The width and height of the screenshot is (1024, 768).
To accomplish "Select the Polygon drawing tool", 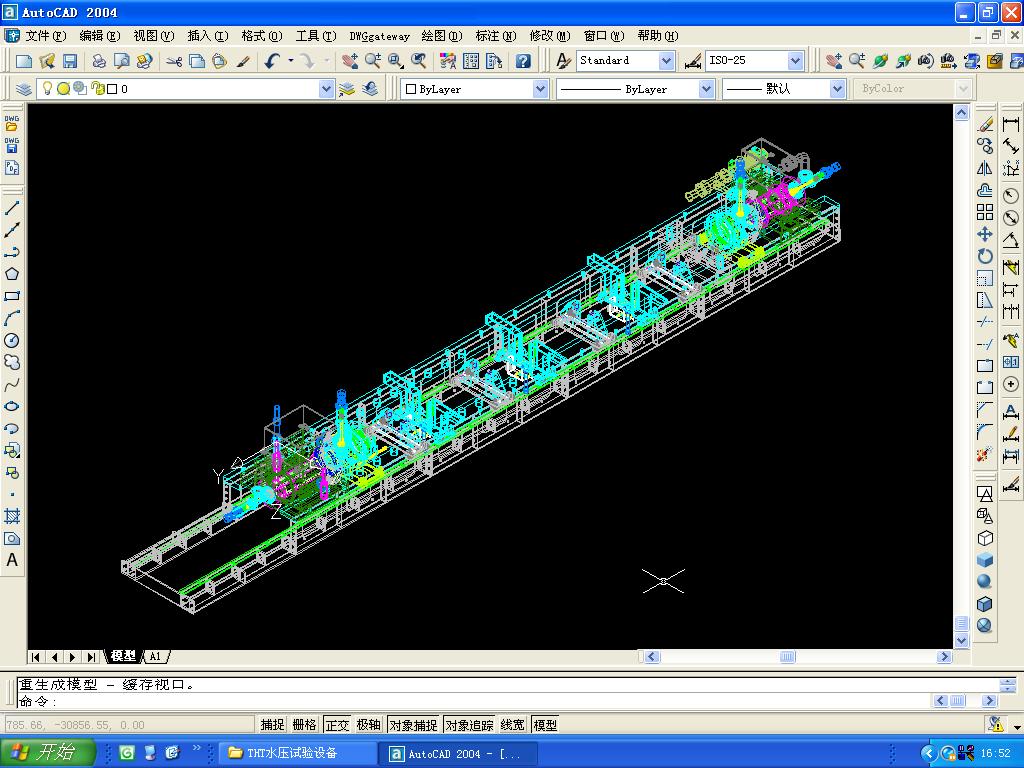I will point(12,274).
